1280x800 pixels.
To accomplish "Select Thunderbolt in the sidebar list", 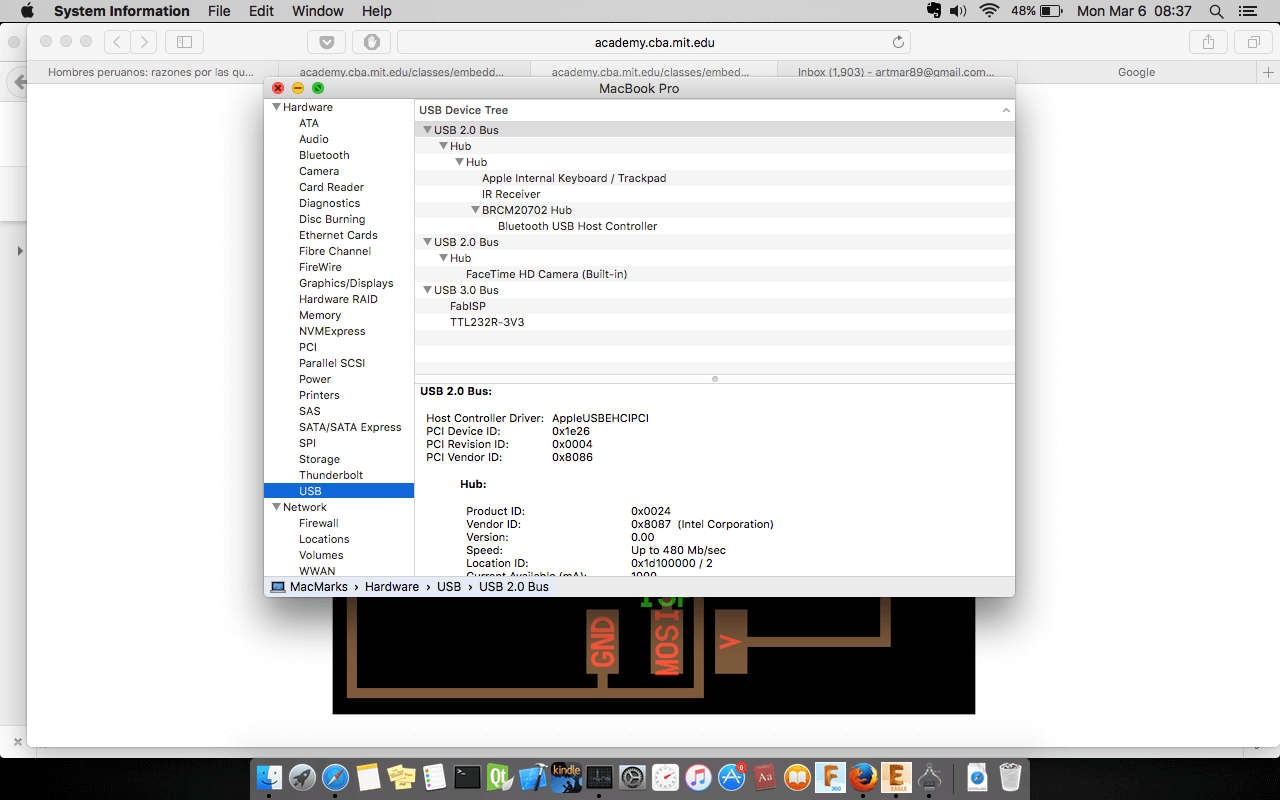I will pos(331,475).
